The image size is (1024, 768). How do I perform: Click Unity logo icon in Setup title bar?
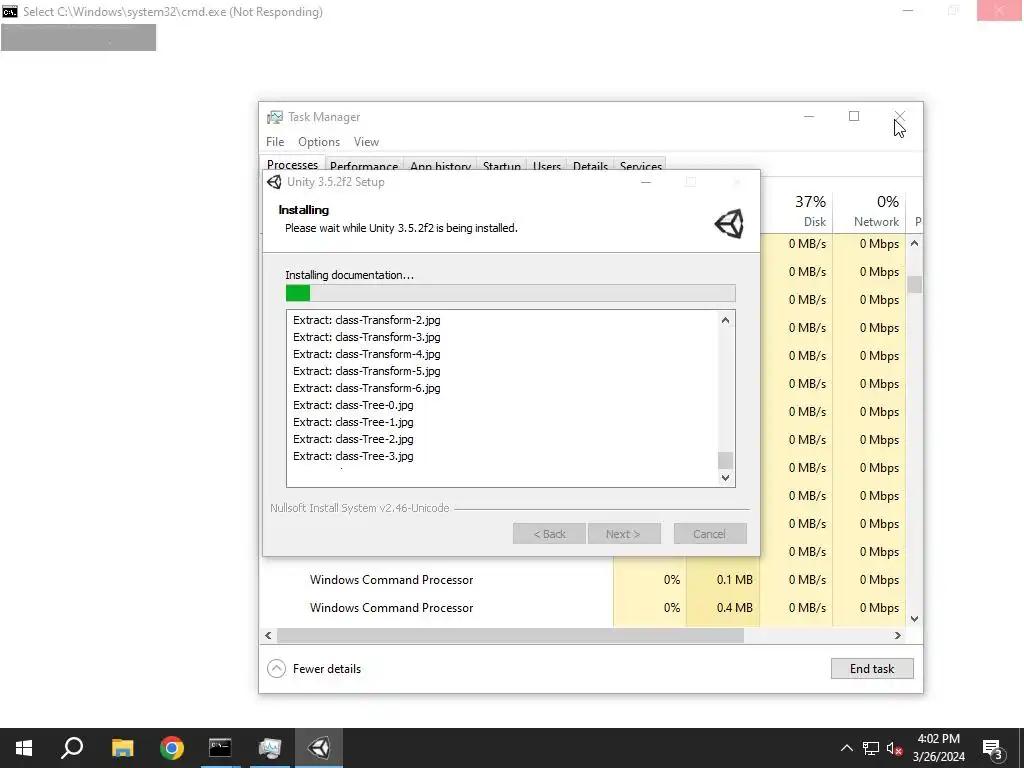click(x=275, y=182)
